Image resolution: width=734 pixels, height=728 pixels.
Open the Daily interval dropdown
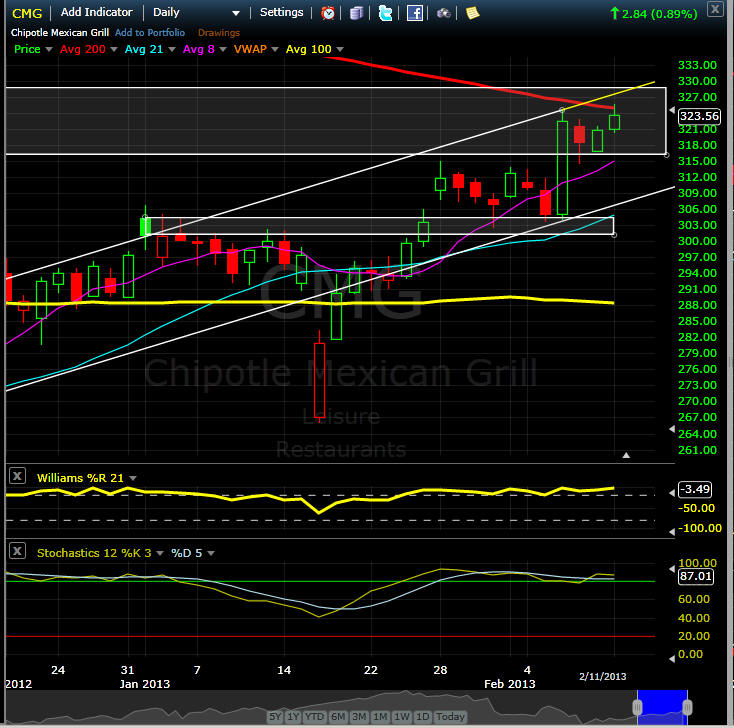click(x=197, y=13)
